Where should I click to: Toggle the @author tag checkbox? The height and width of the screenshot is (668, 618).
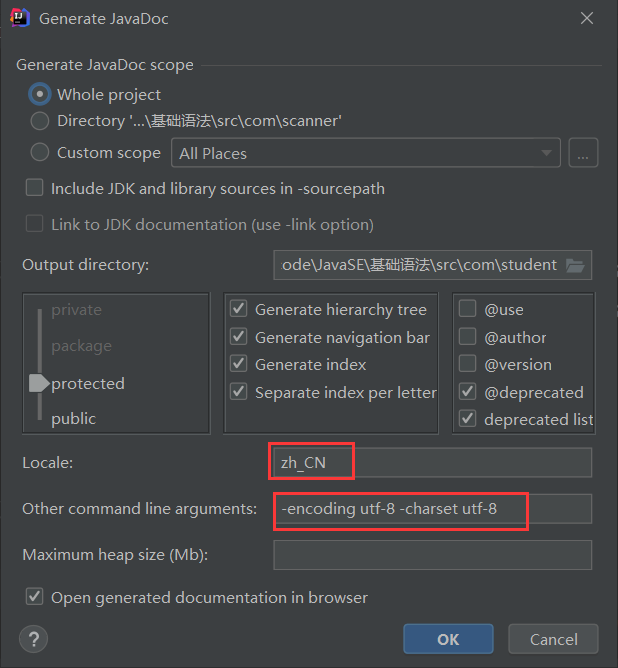coord(468,337)
